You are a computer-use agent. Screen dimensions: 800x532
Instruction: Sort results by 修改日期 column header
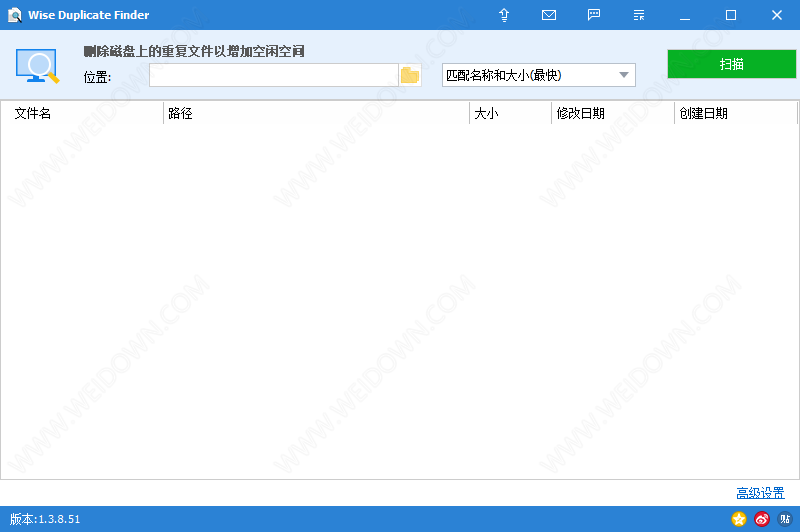(x=612, y=113)
